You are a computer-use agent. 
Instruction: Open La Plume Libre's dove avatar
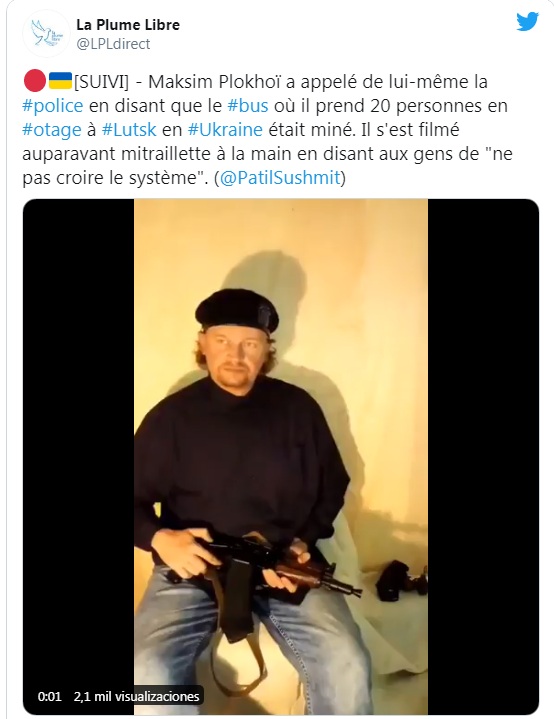tap(46, 33)
